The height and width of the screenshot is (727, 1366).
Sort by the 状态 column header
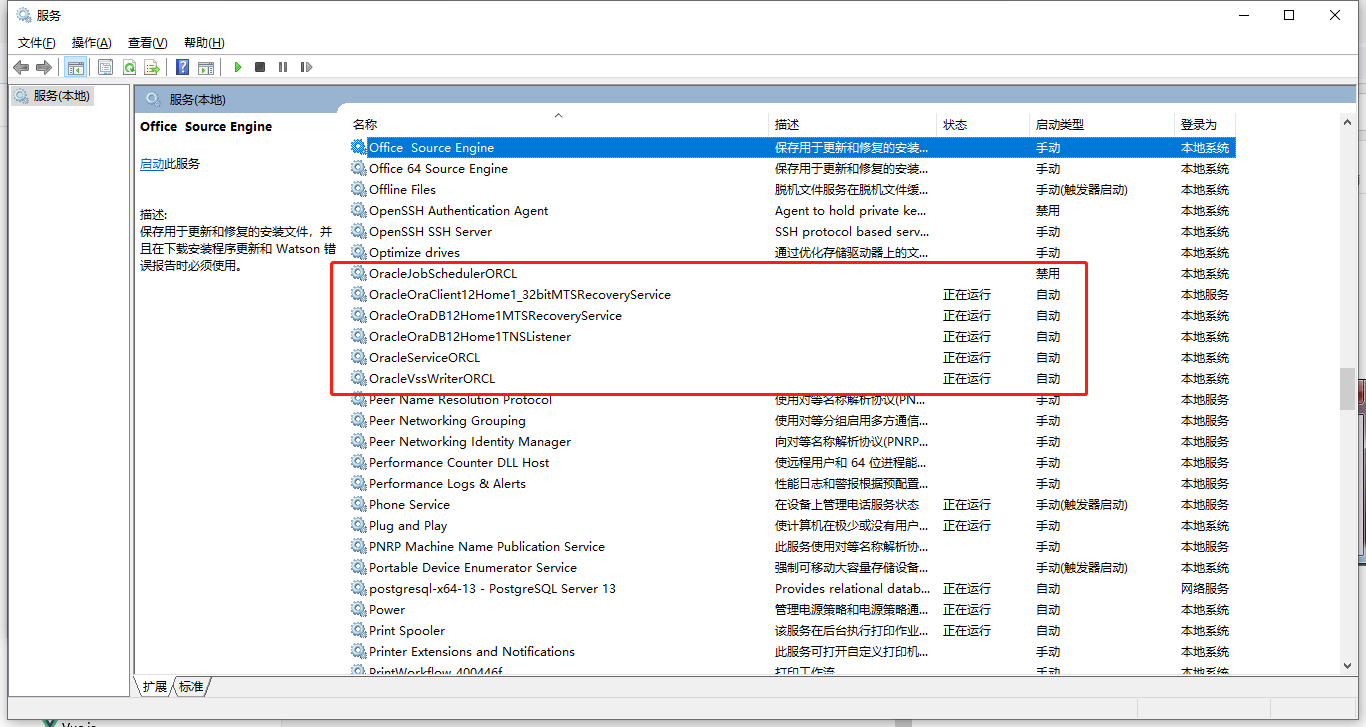click(984, 124)
